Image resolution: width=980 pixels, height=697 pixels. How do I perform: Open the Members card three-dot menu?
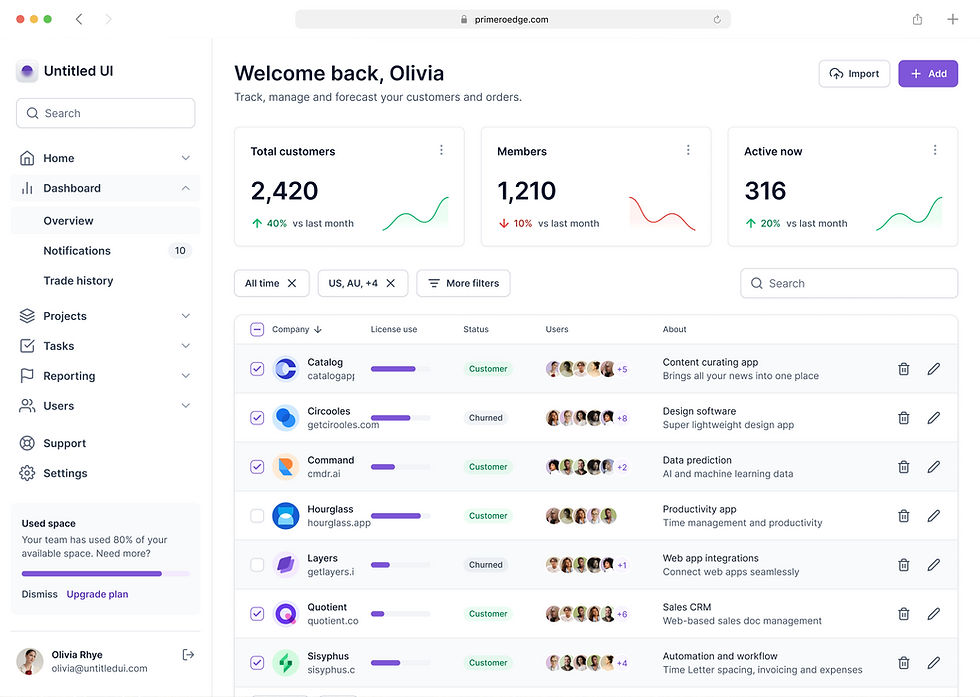688,150
